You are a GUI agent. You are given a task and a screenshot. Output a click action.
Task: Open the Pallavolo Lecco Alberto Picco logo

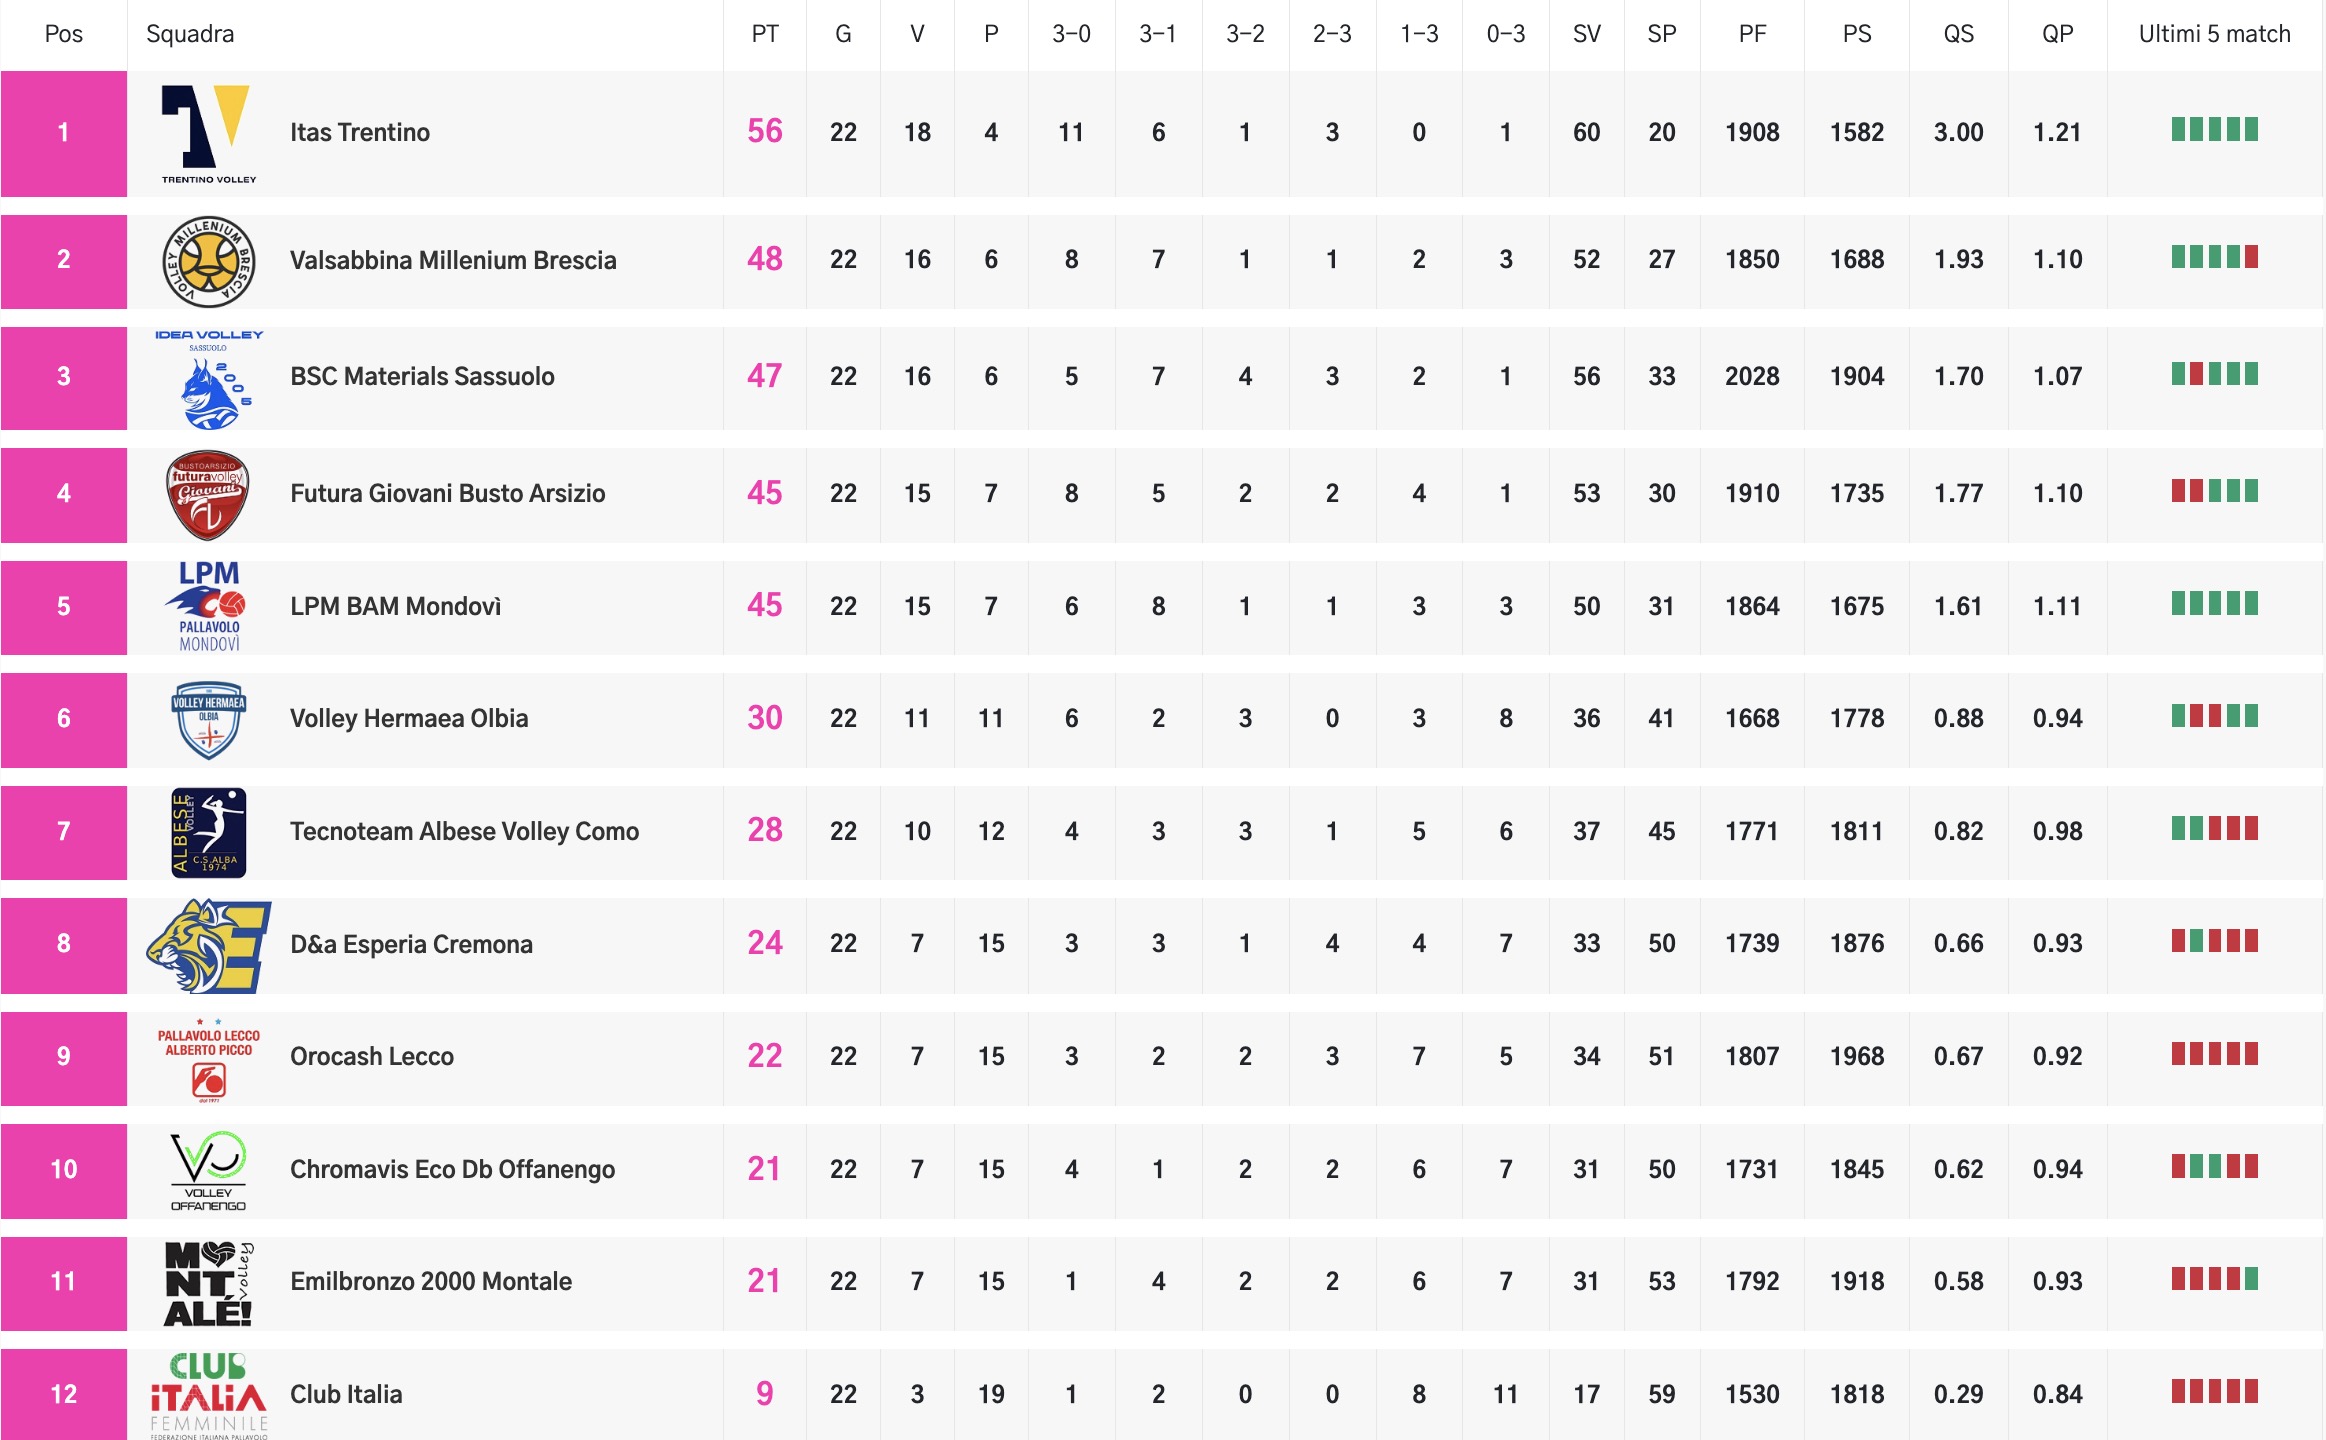pyautogui.click(x=208, y=1058)
